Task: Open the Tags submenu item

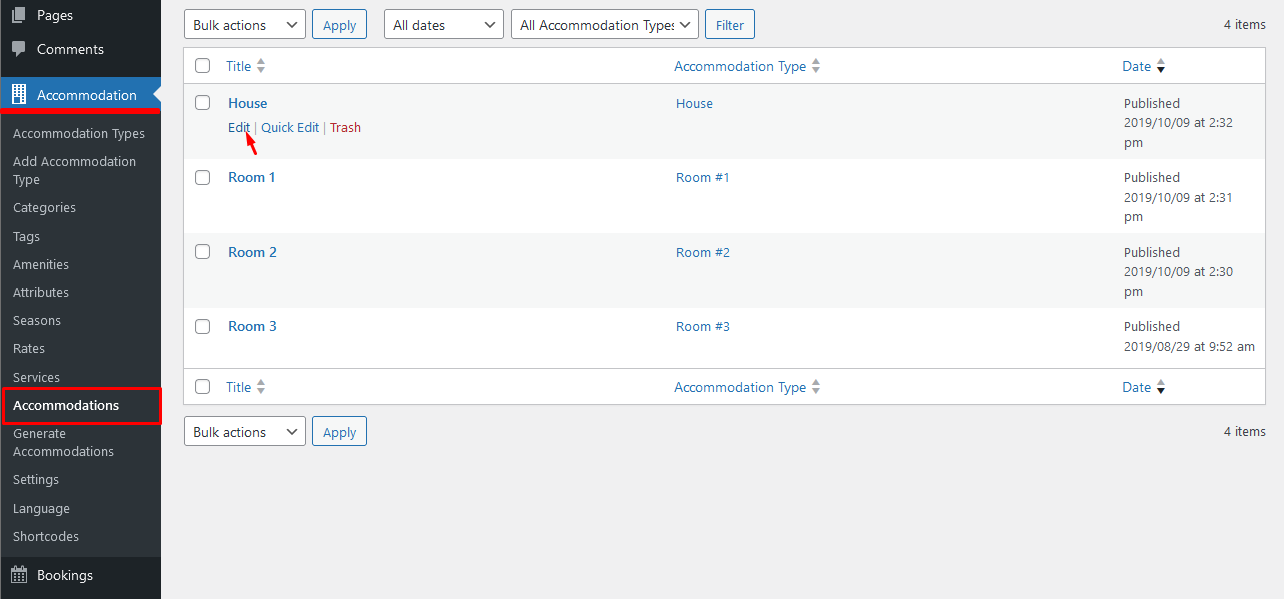Action: (27, 237)
